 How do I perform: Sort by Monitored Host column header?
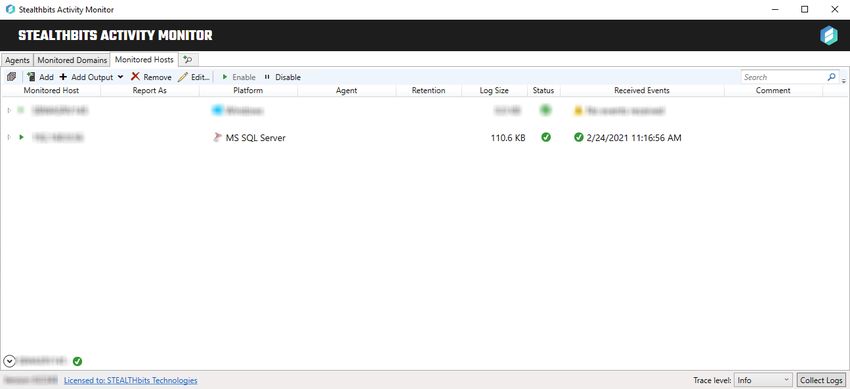tap(51, 90)
